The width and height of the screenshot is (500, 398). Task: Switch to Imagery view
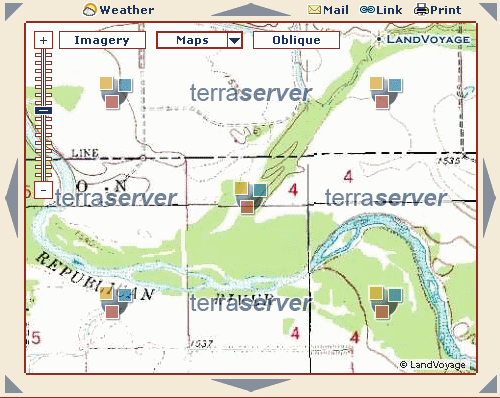(102, 40)
